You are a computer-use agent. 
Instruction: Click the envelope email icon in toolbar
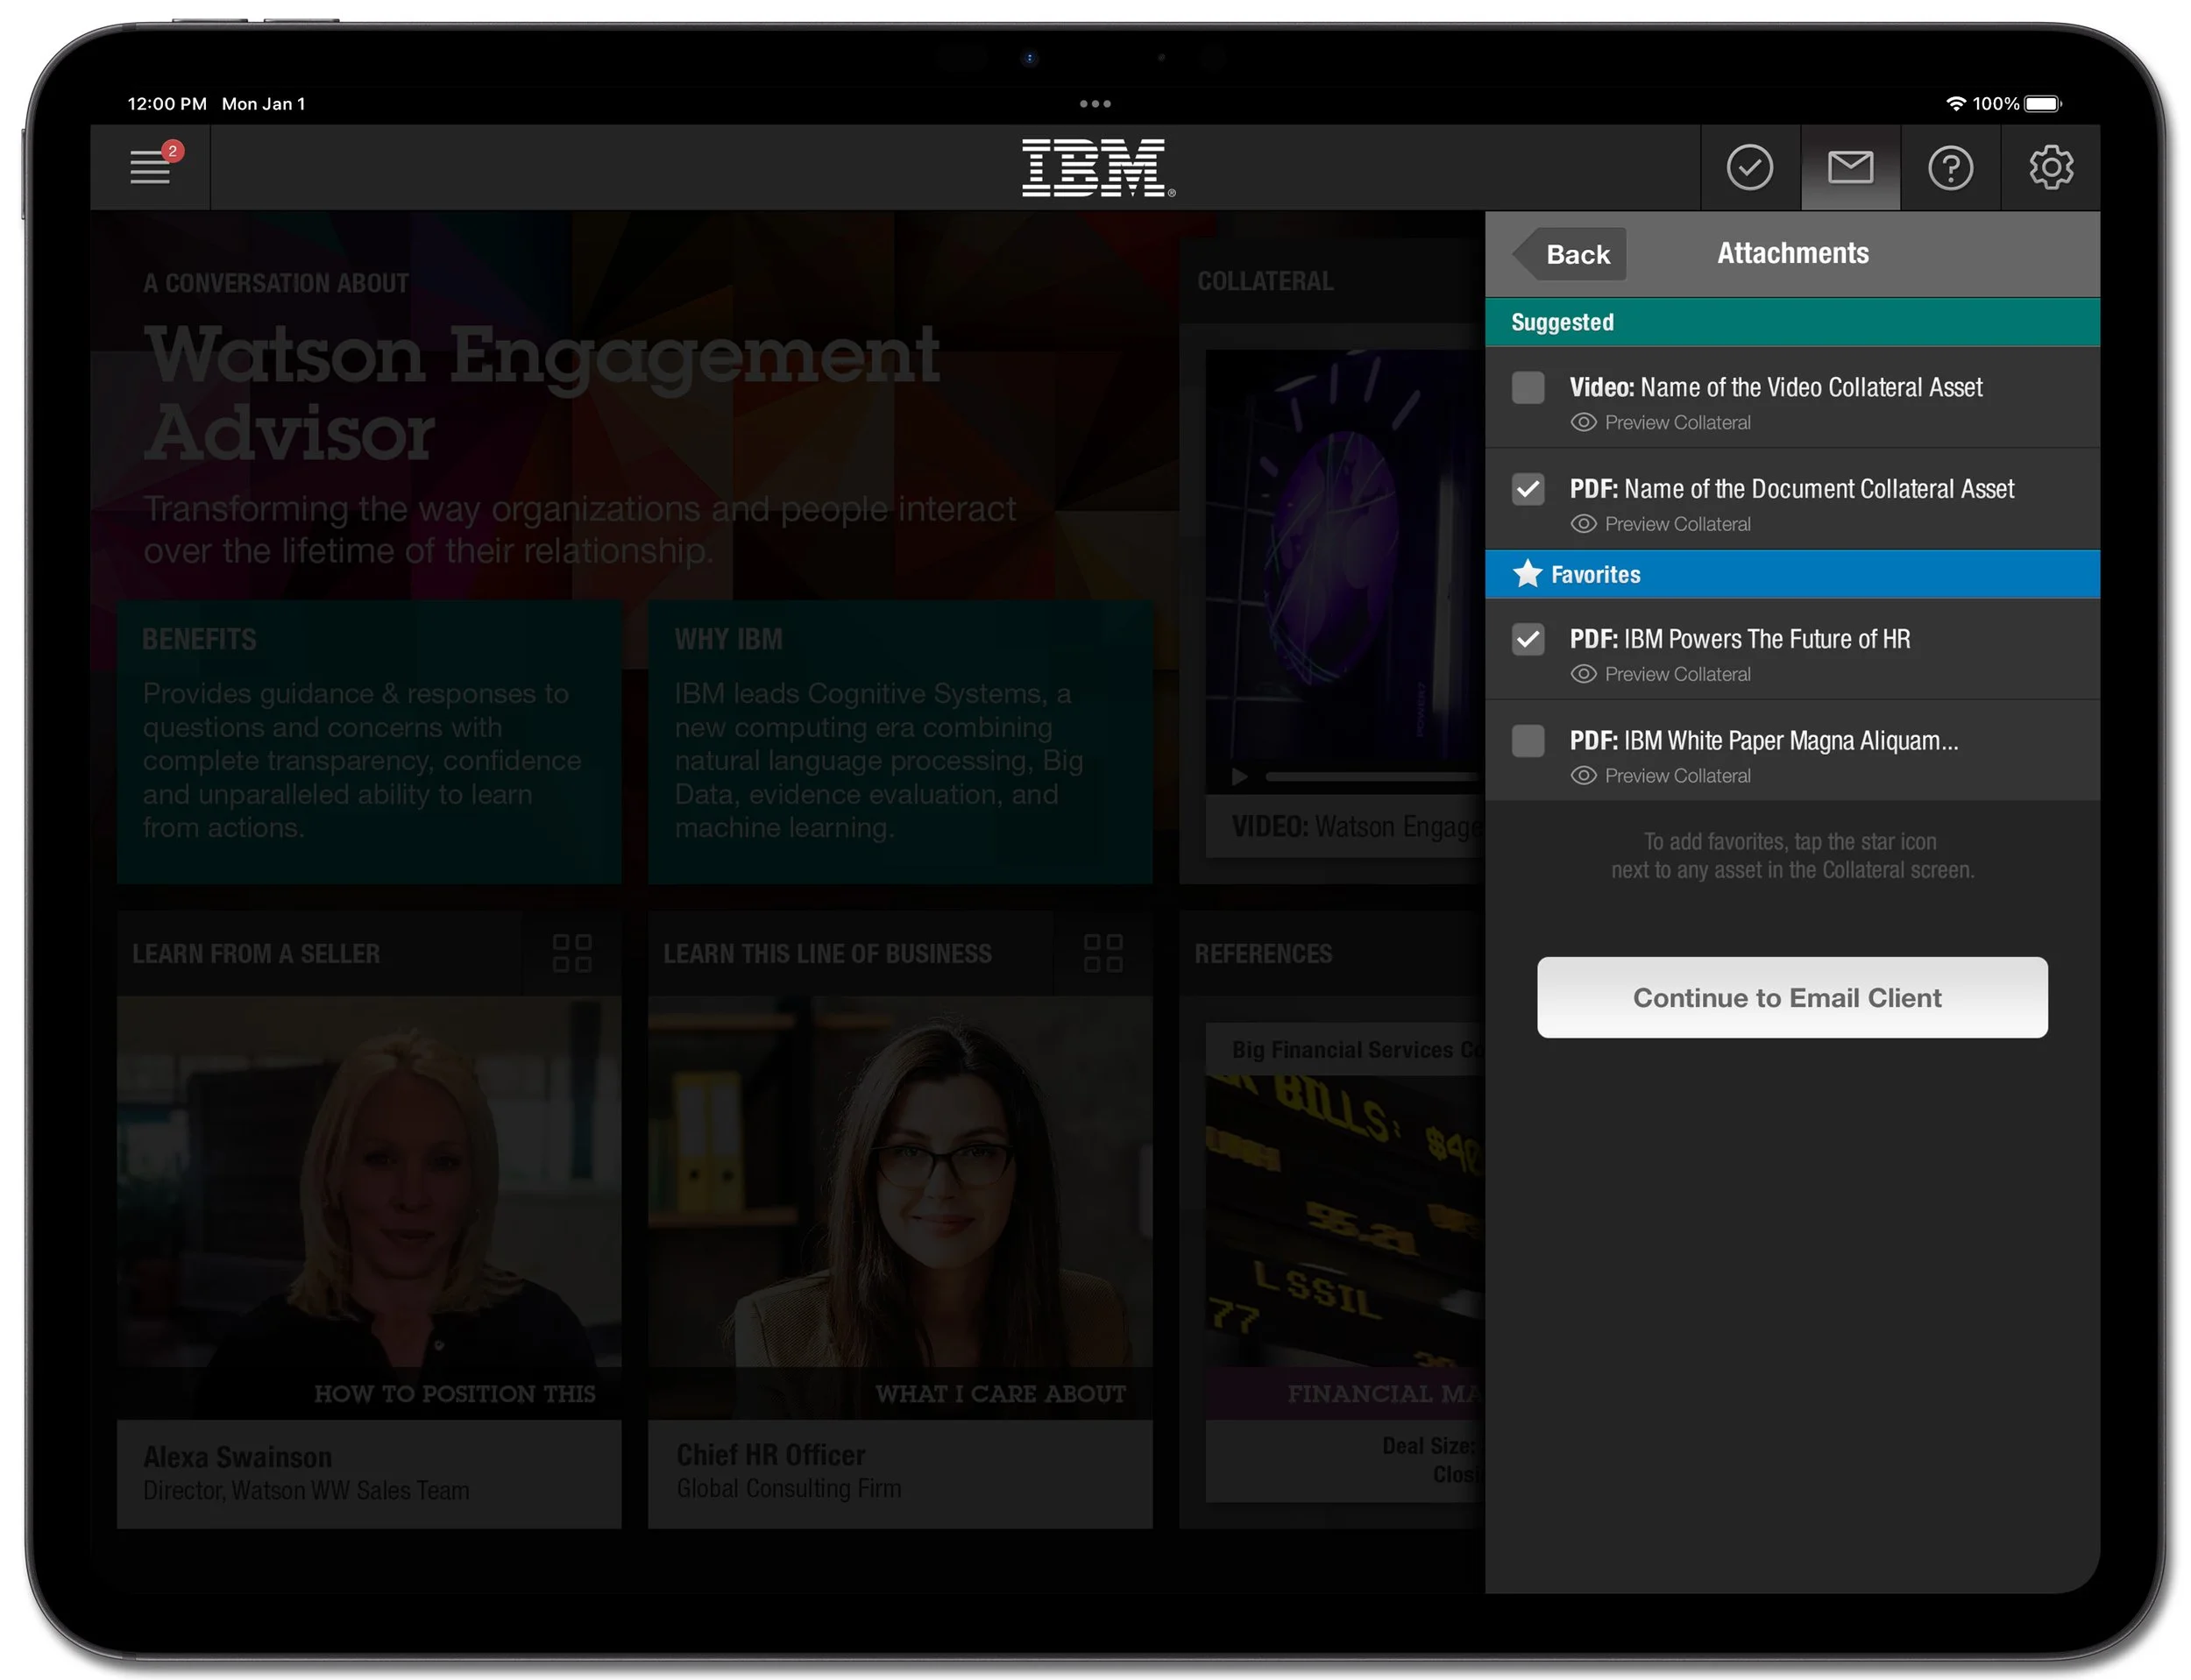point(1849,167)
